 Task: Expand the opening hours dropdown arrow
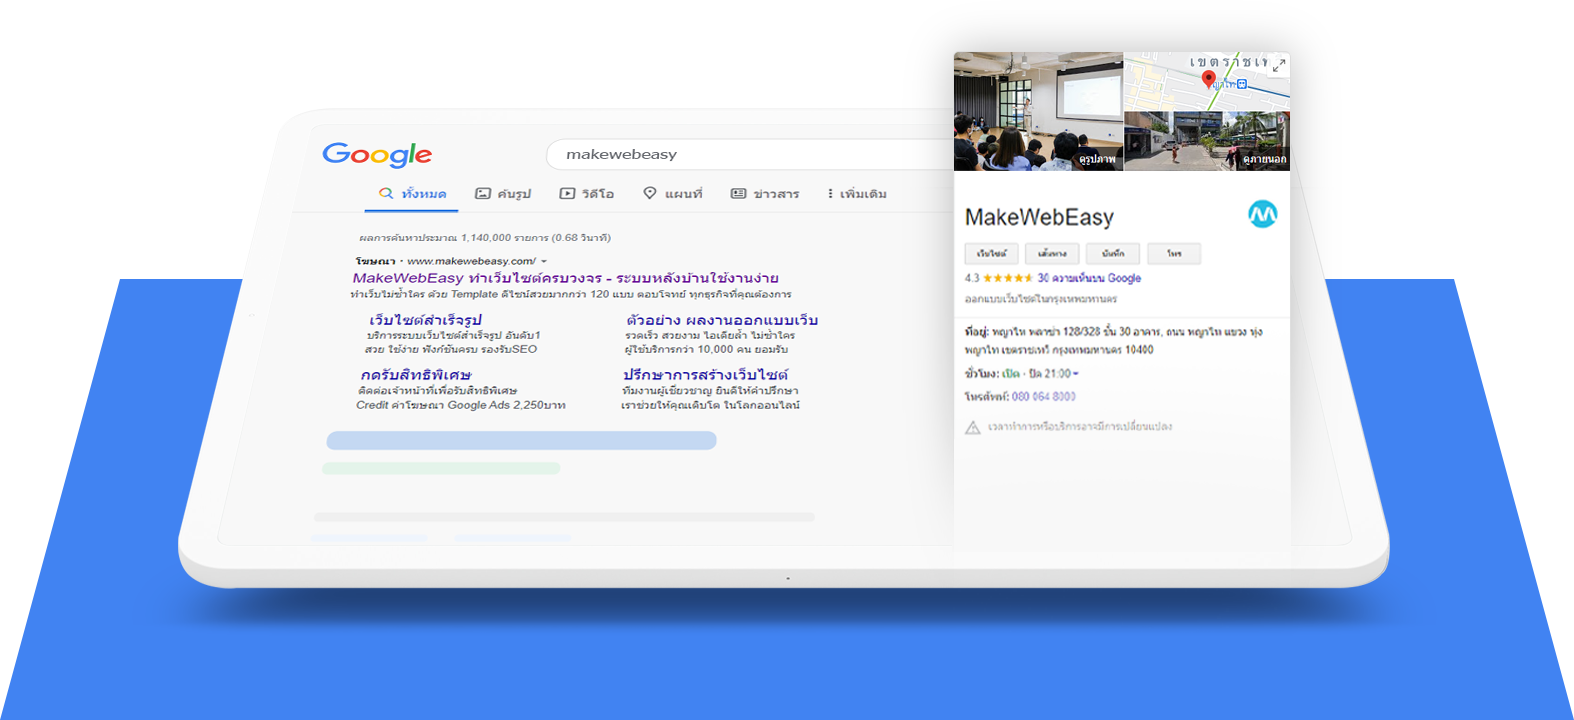(1076, 374)
